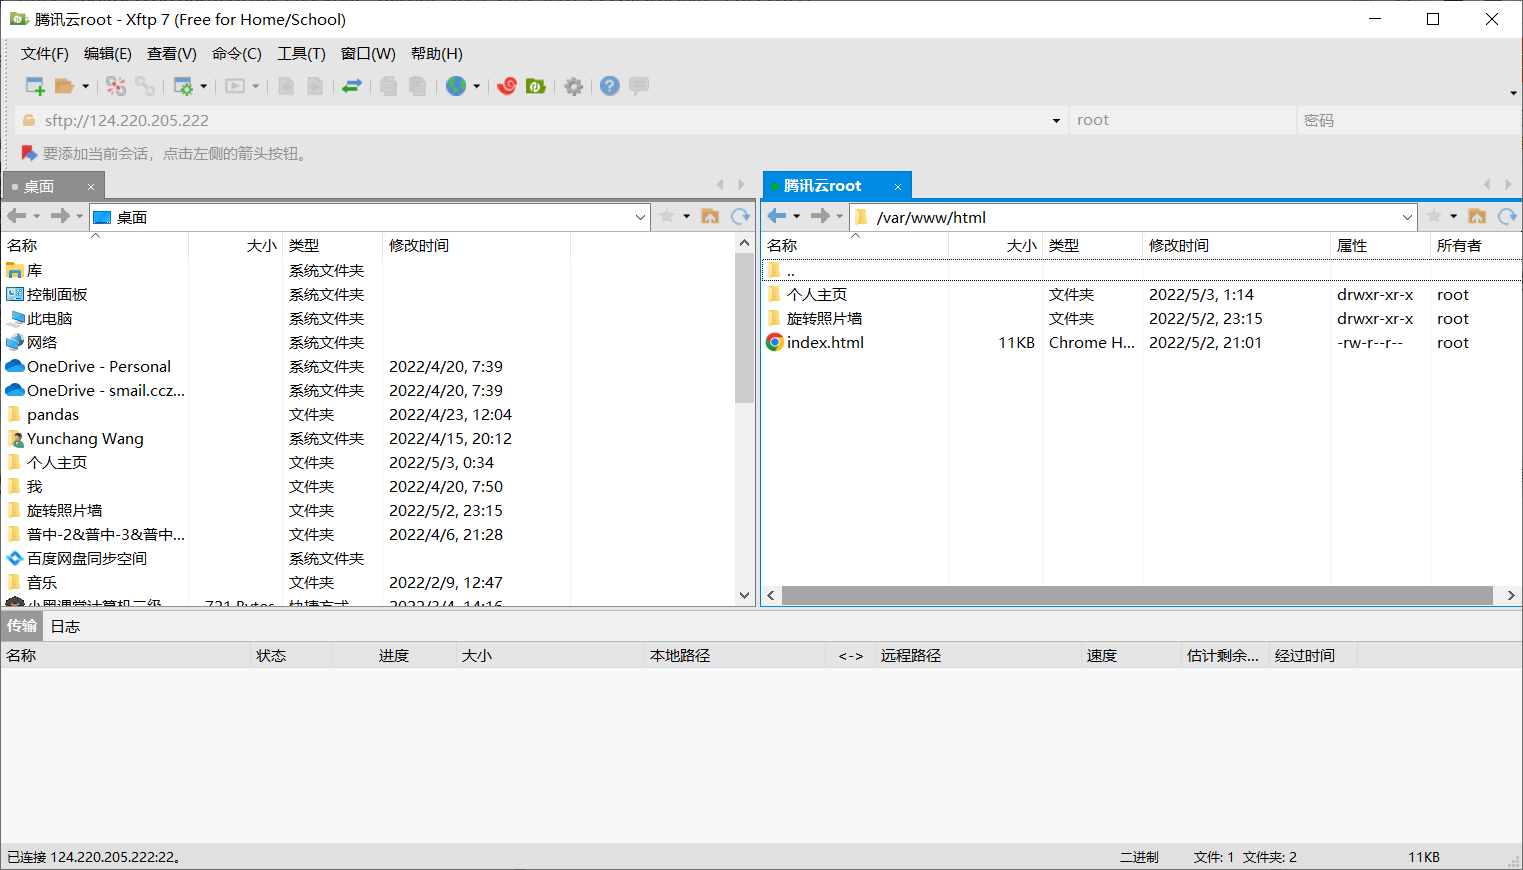Click the globe icon in toolbar

click(x=456, y=86)
